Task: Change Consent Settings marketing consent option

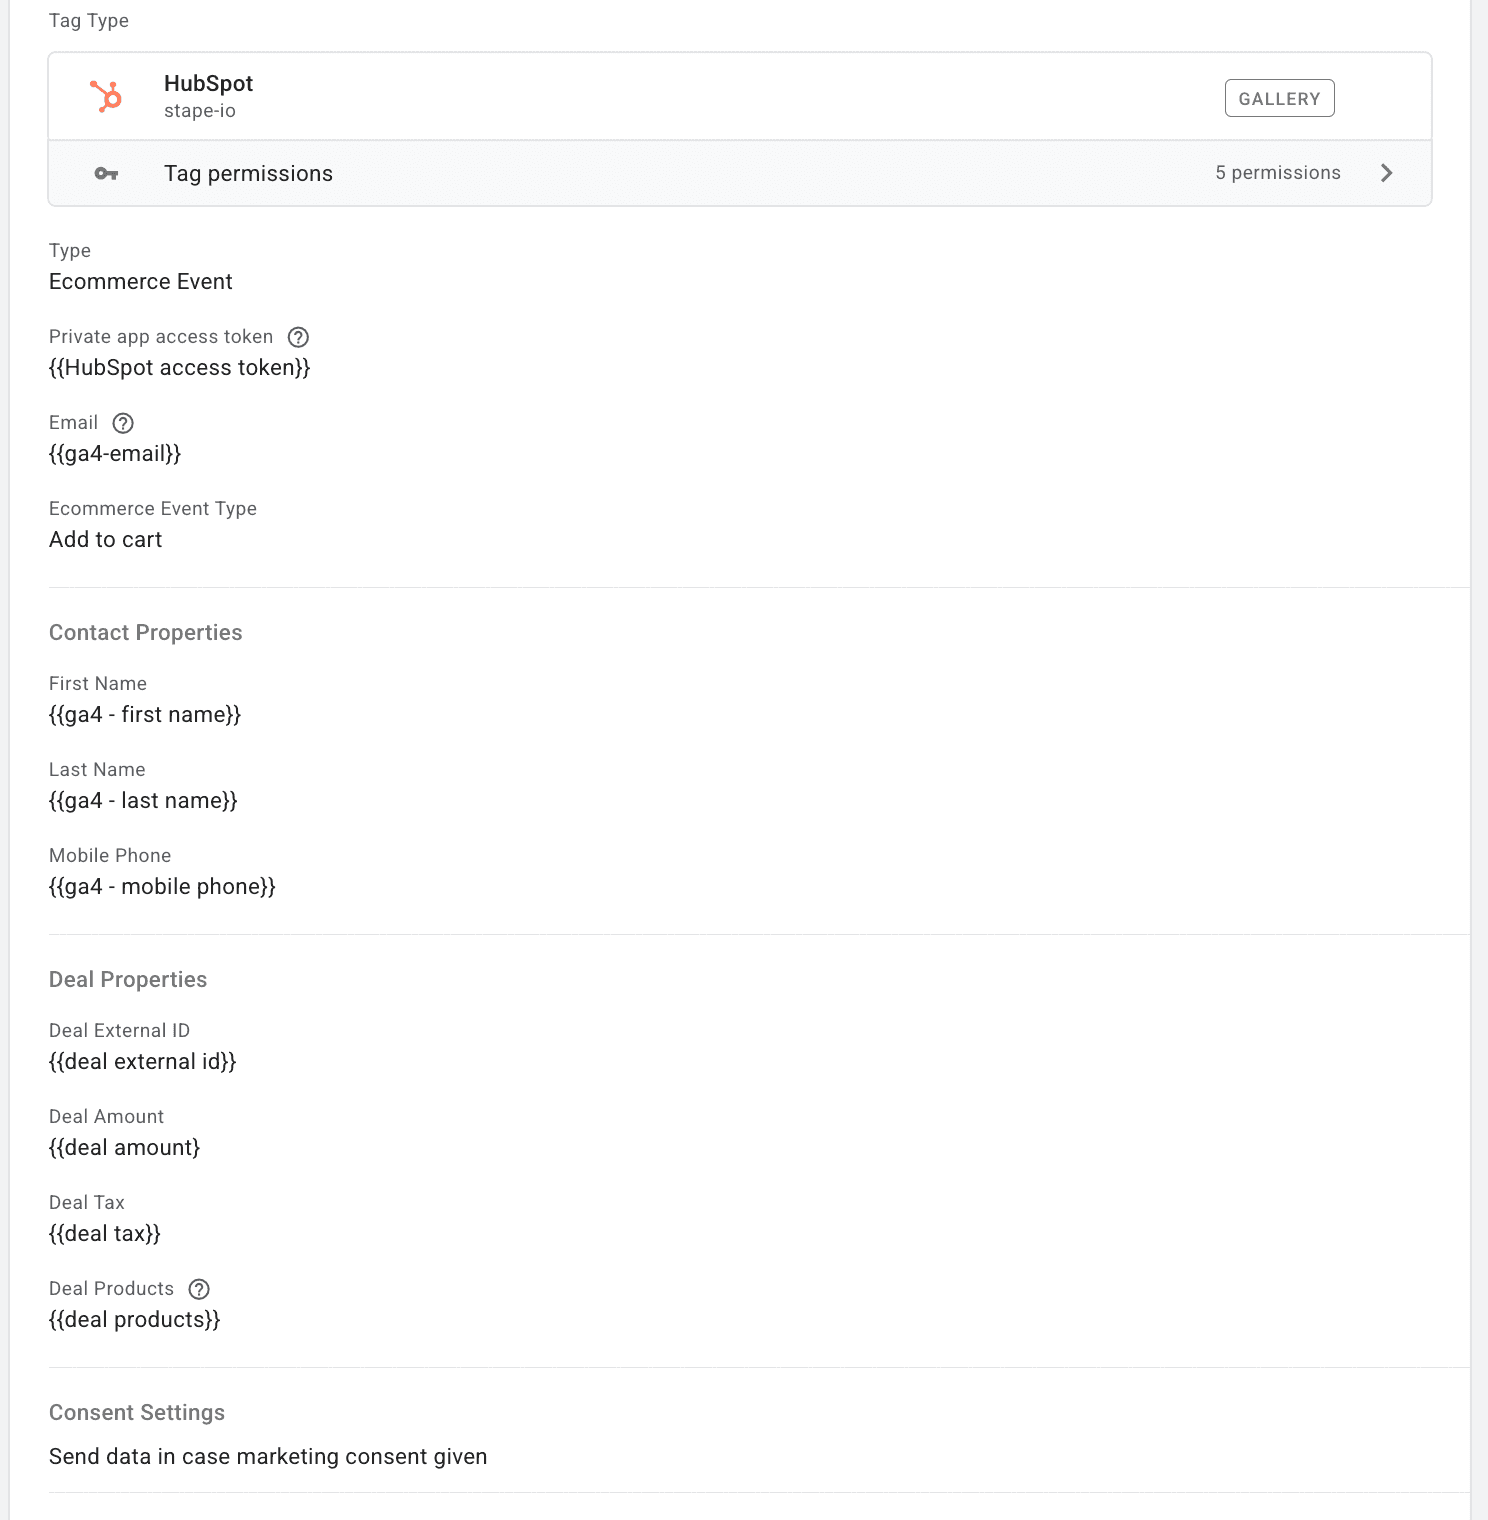Action: pyautogui.click(x=268, y=1456)
